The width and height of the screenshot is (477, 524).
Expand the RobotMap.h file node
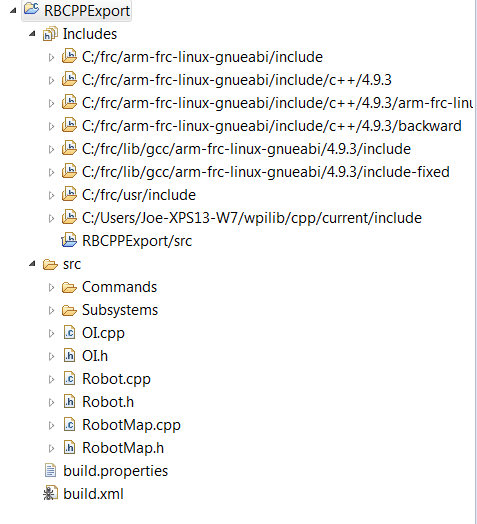click(51, 448)
